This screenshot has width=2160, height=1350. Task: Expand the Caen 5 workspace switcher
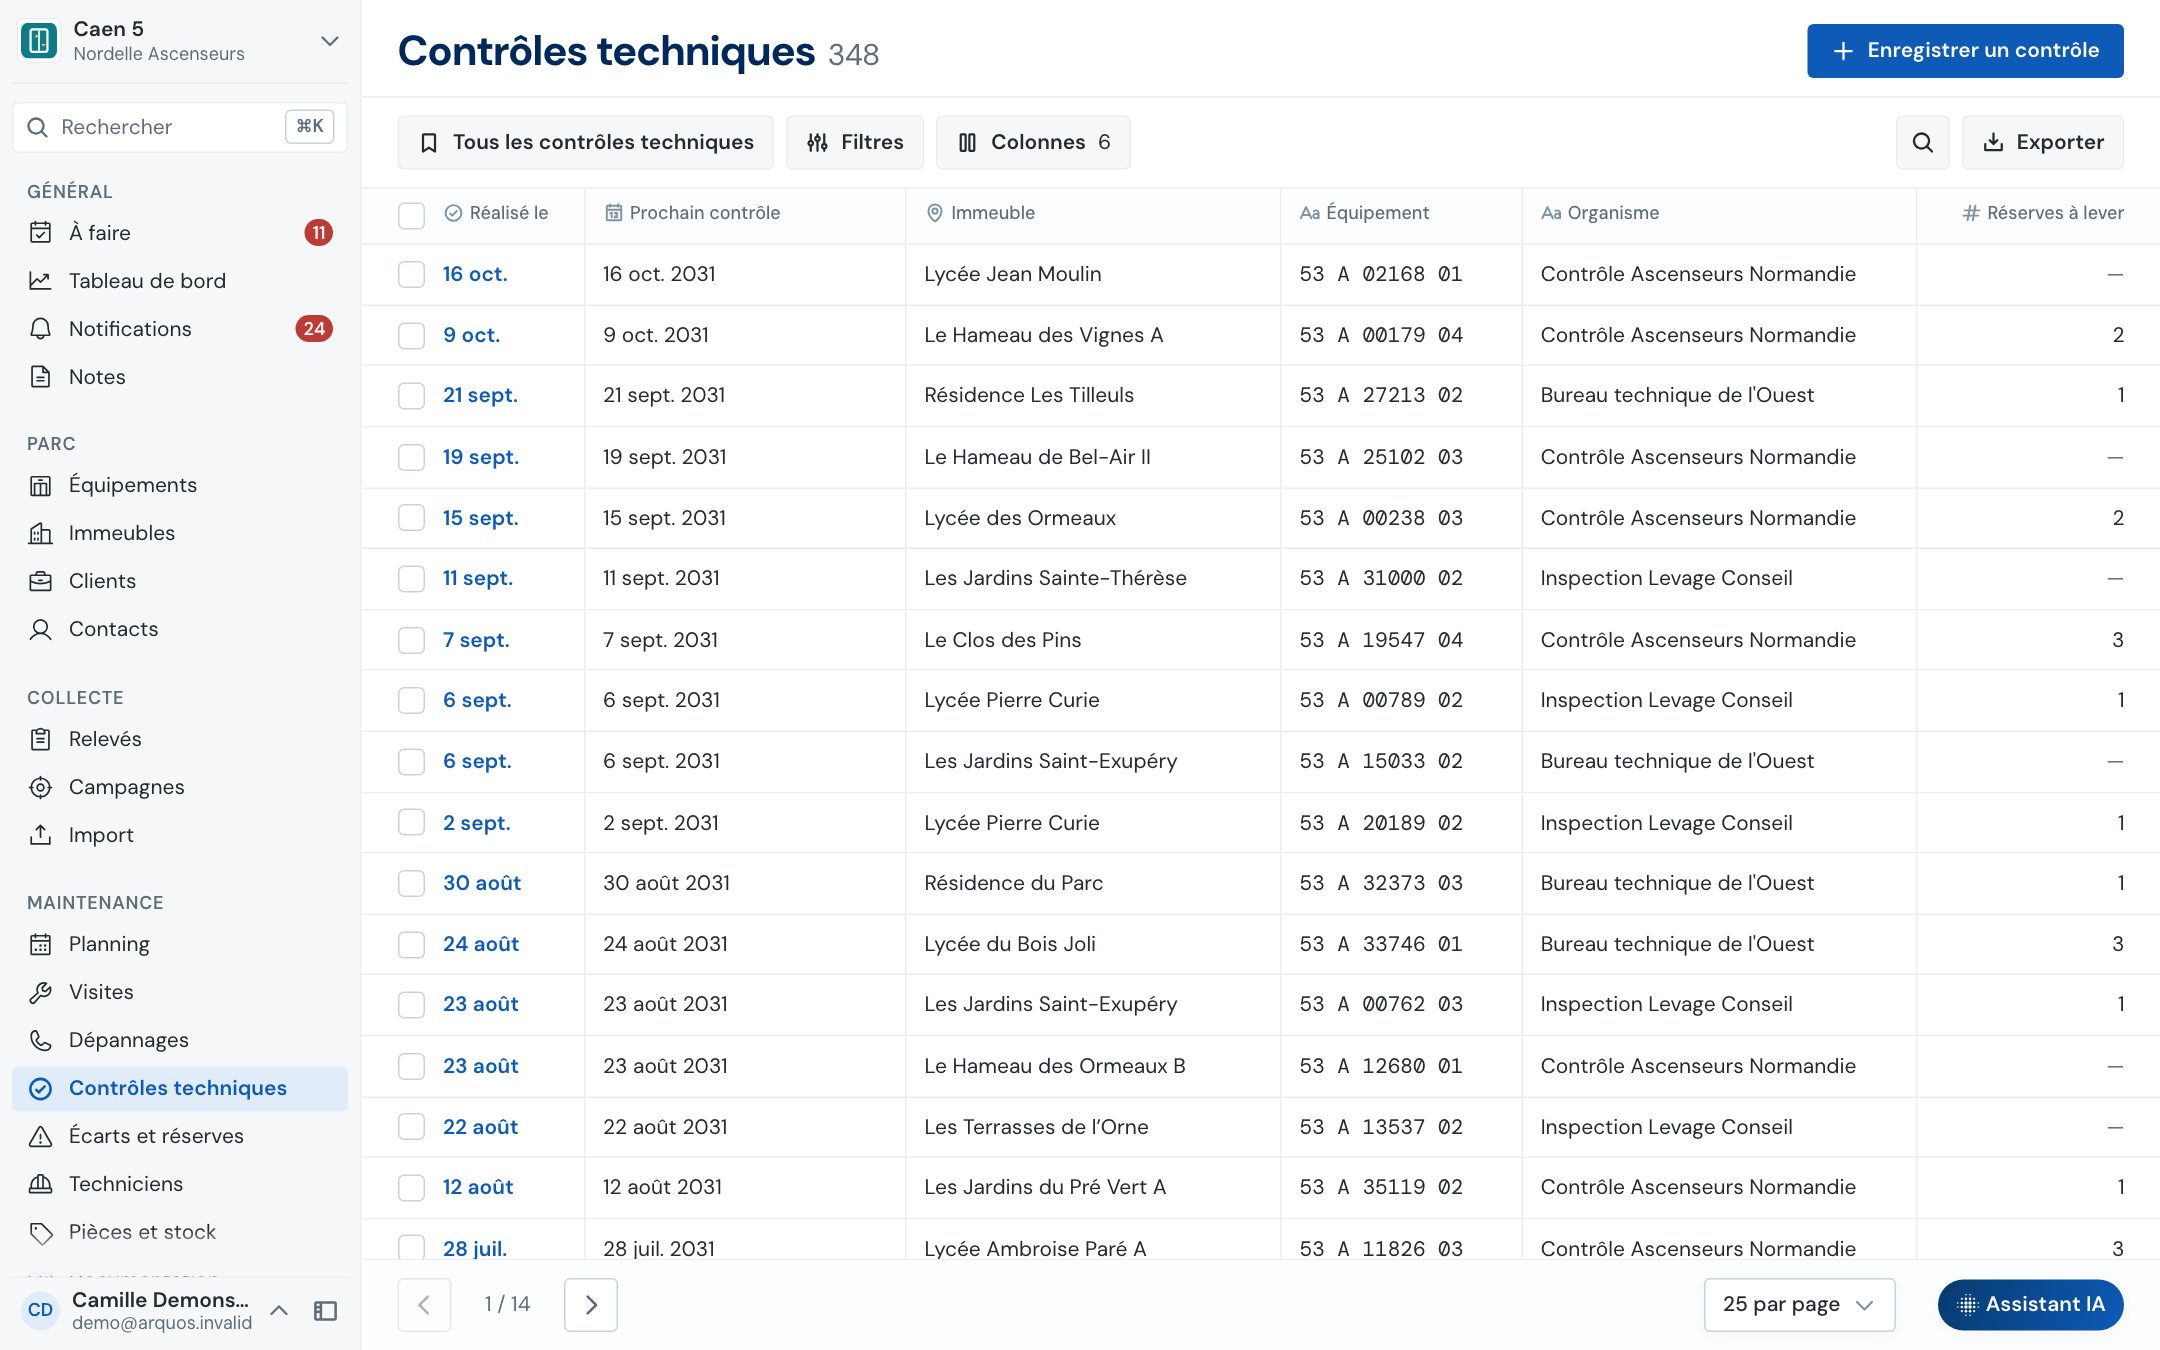point(329,41)
